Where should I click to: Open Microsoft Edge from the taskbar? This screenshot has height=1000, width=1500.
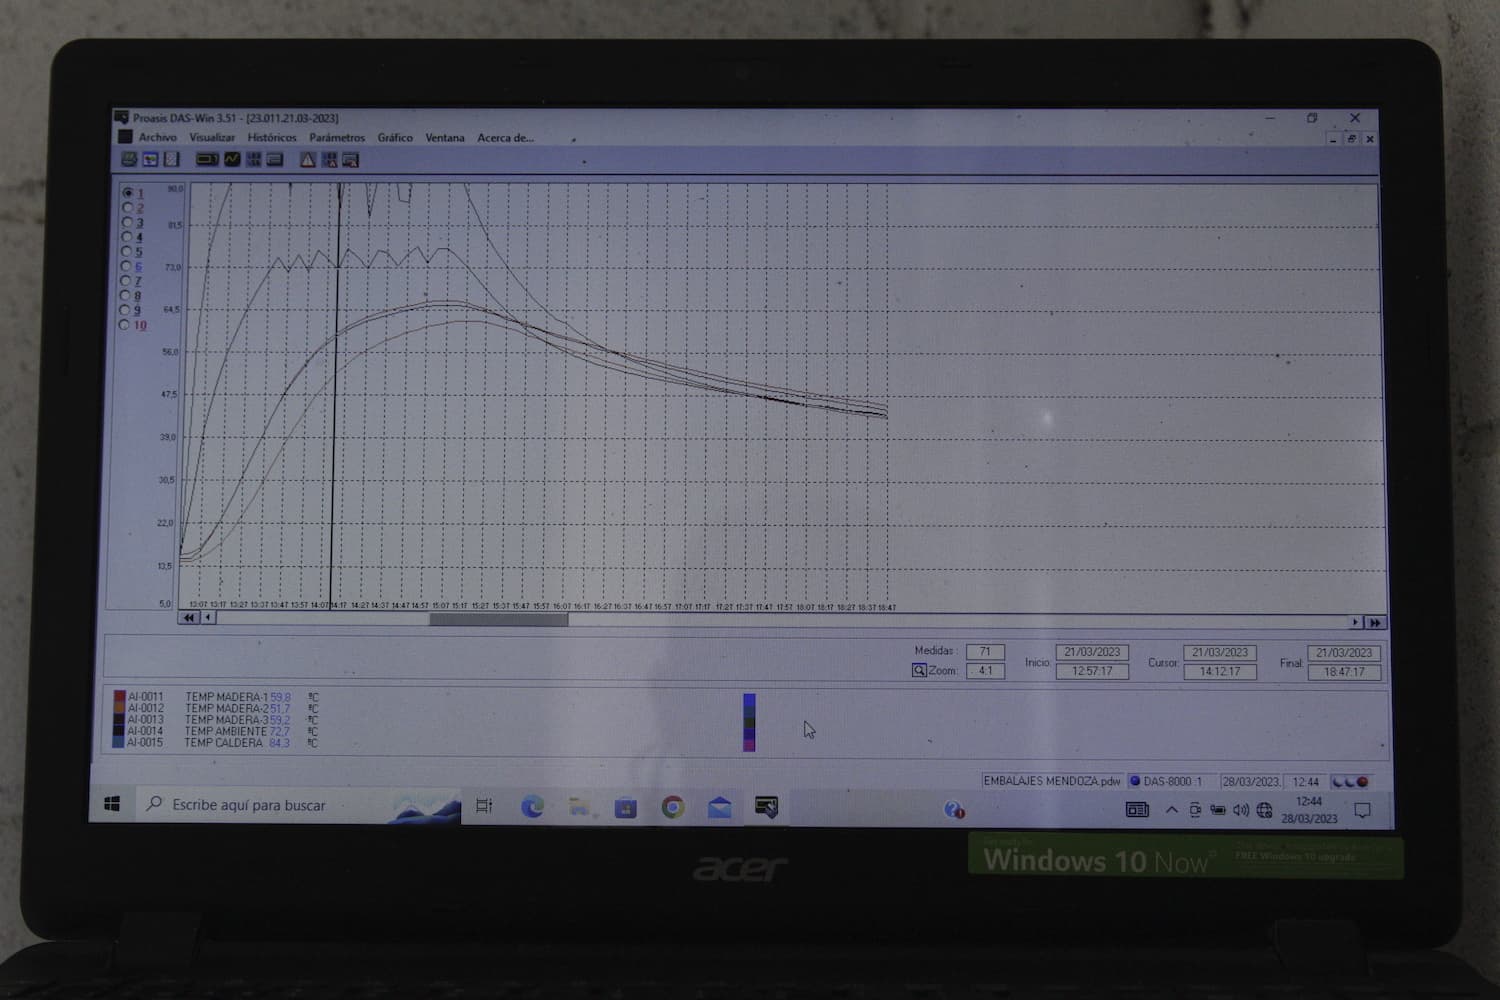[532, 806]
